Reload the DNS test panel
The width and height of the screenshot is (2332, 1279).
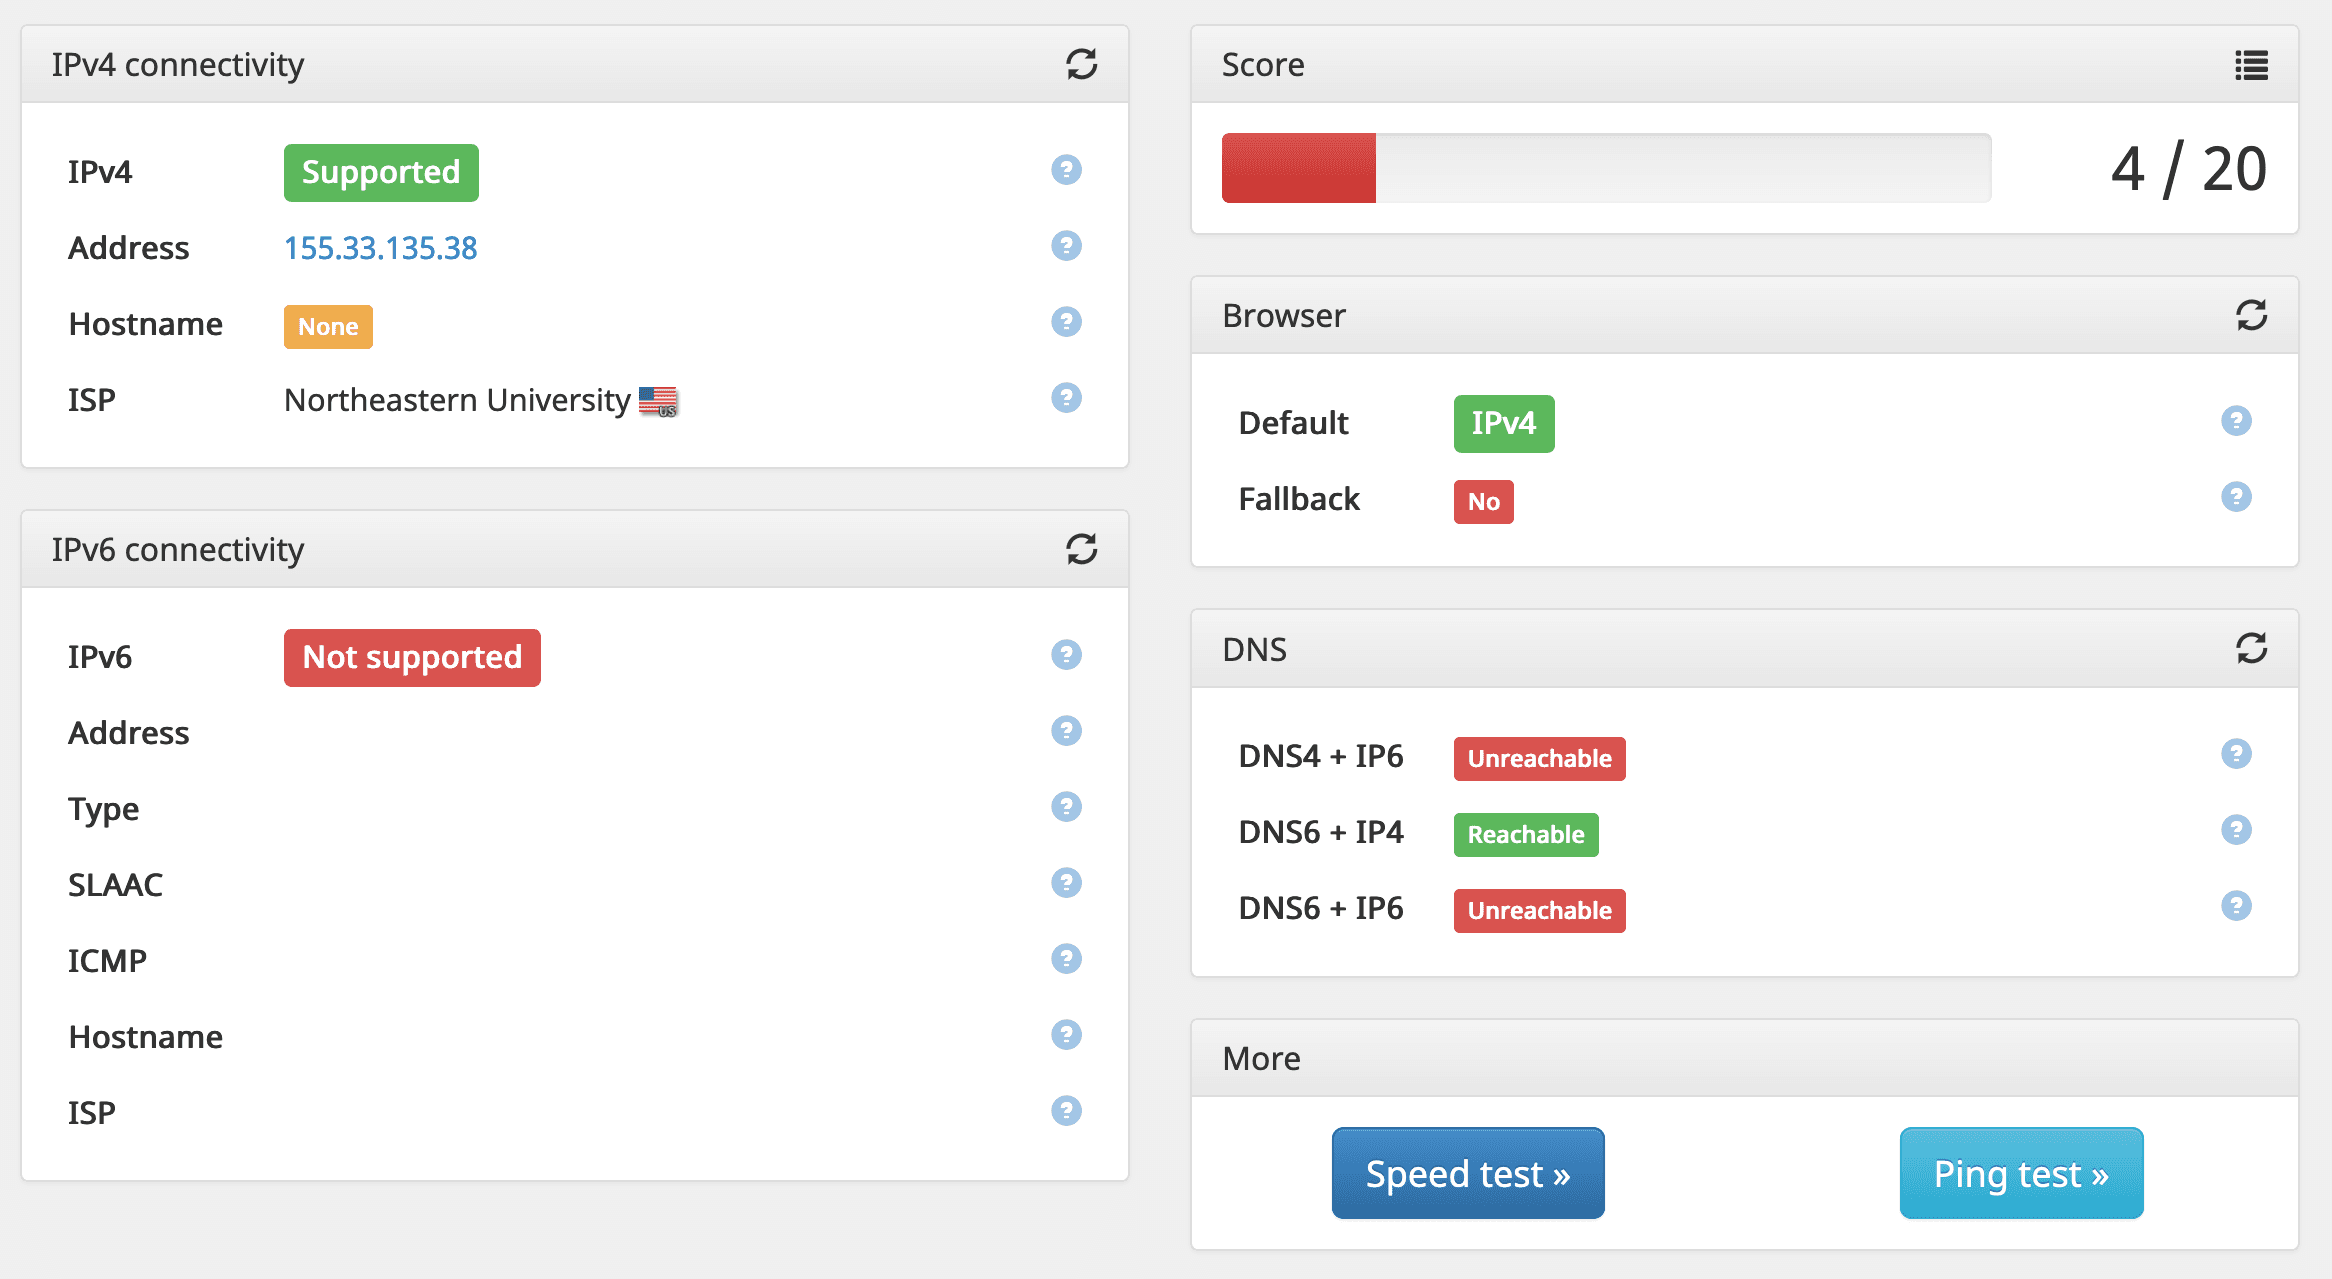coord(2251,648)
